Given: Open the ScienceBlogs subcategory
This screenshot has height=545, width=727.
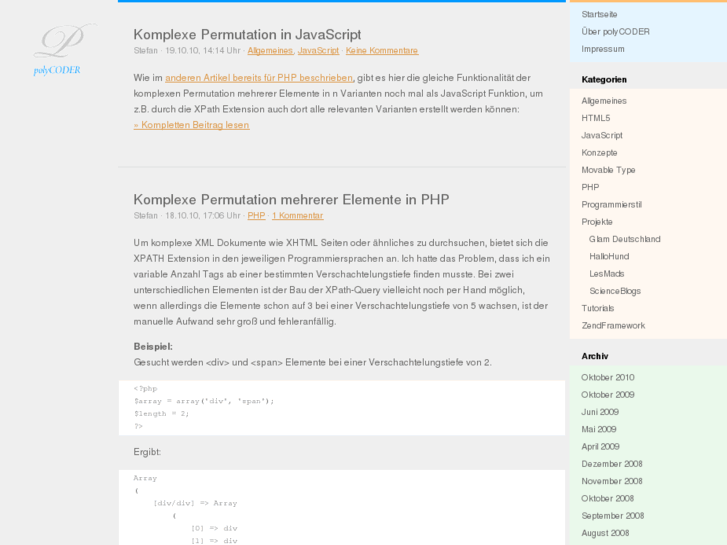Looking at the screenshot, I should tap(615, 291).
